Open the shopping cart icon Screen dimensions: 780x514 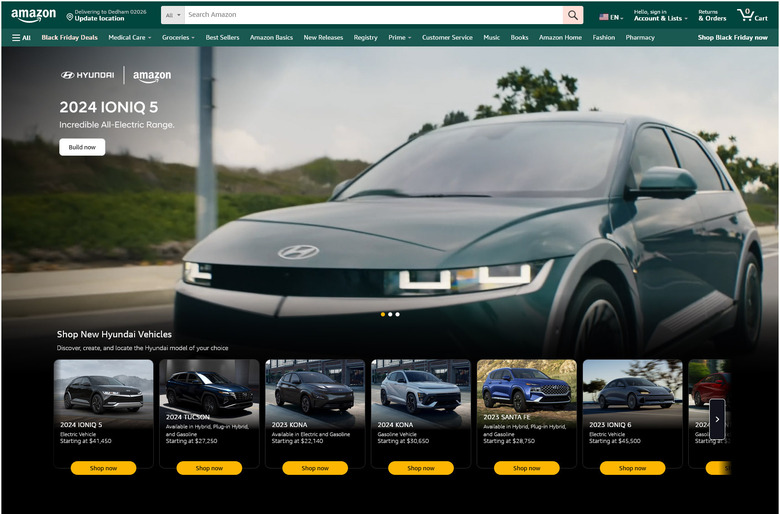(x=752, y=15)
